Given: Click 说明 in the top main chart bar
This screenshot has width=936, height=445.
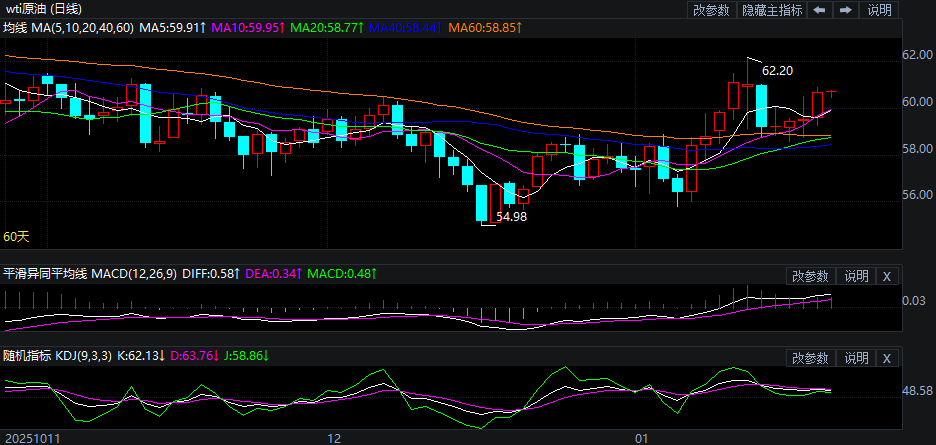Looking at the screenshot, I should 879,10.
